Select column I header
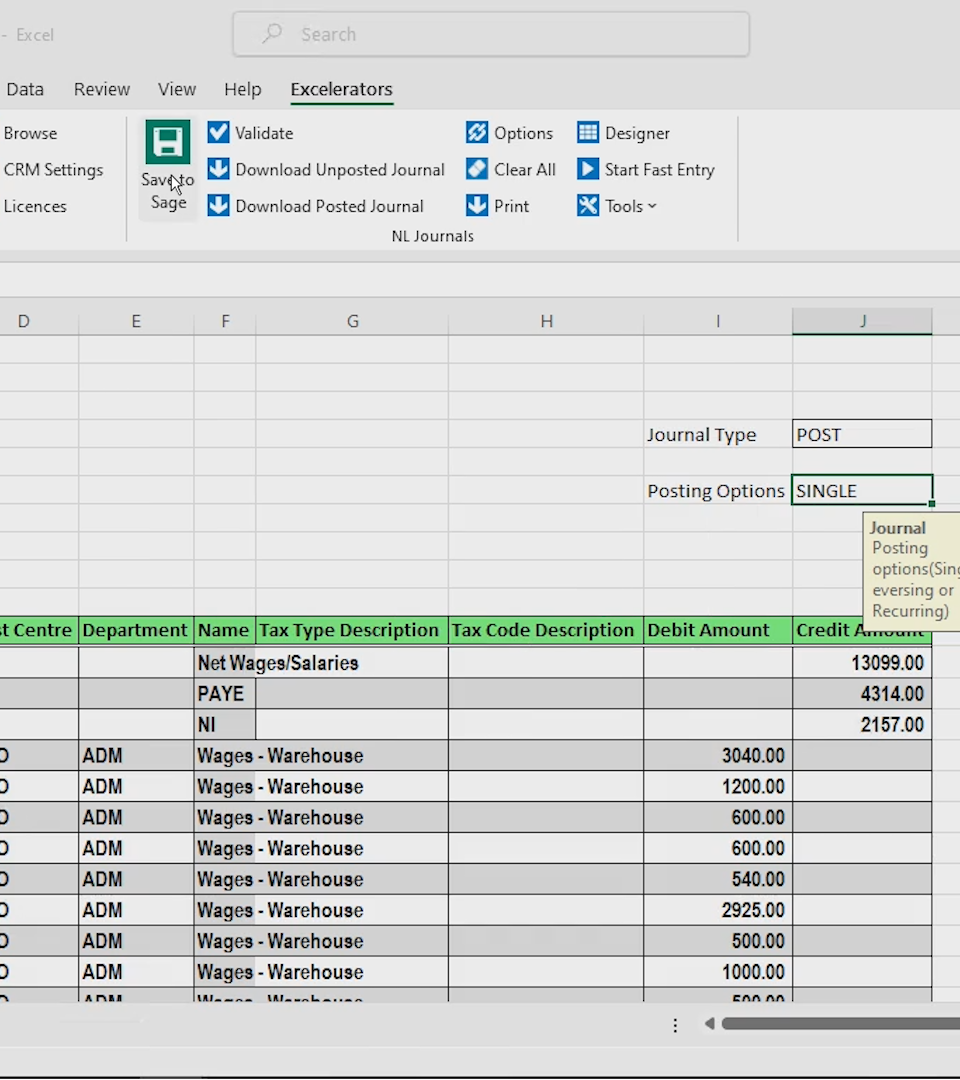The width and height of the screenshot is (960, 1080). tap(718, 321)
